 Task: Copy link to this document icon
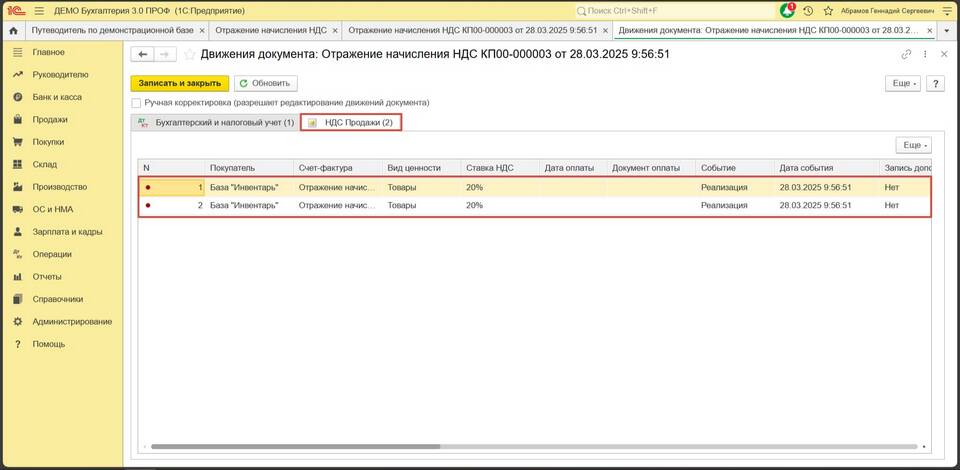(906, 54)
